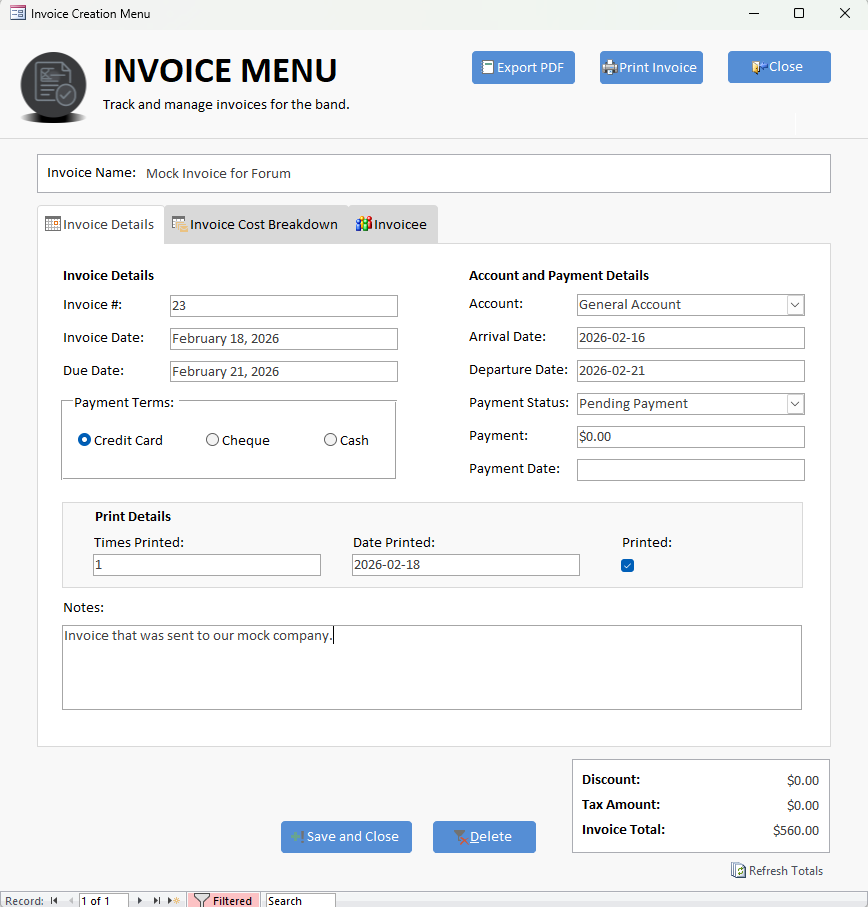
Task: Click the Print Invoice button
Action: coord(651,68)
